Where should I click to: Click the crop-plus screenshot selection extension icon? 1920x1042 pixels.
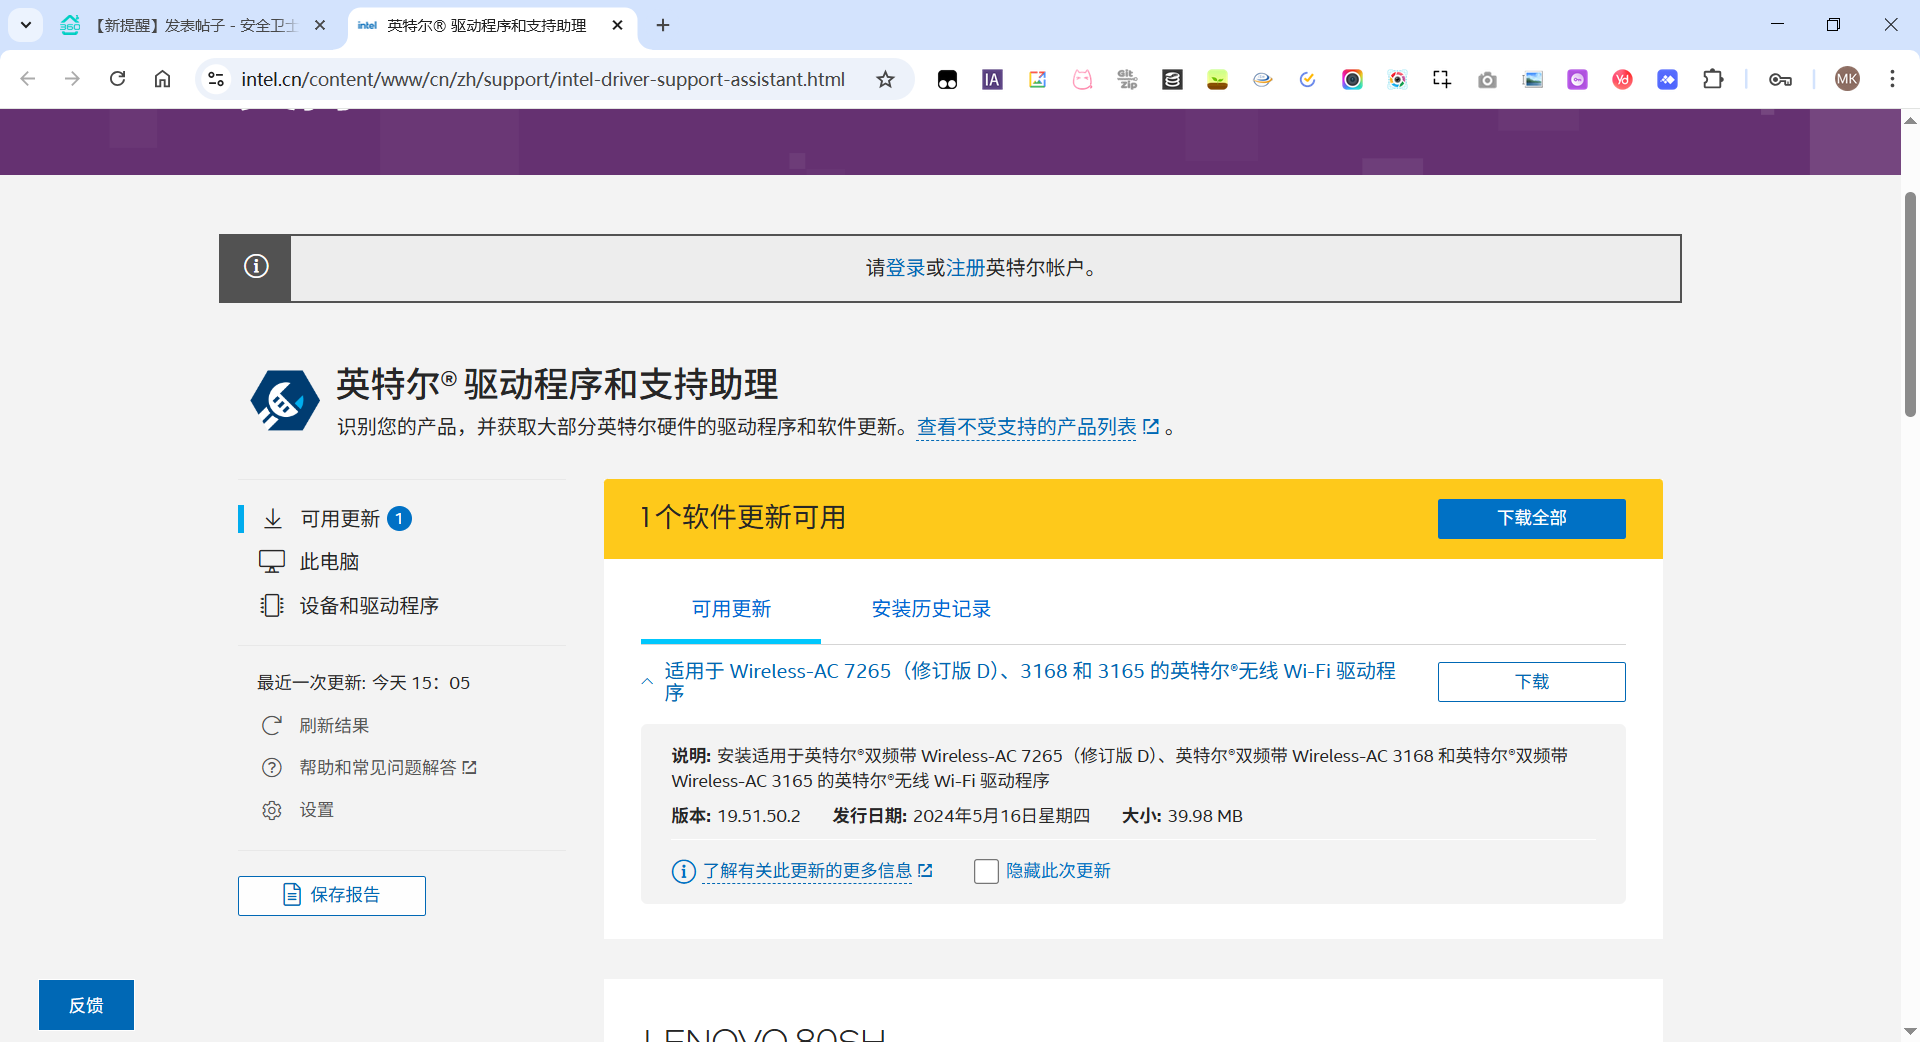point(1442,80)
